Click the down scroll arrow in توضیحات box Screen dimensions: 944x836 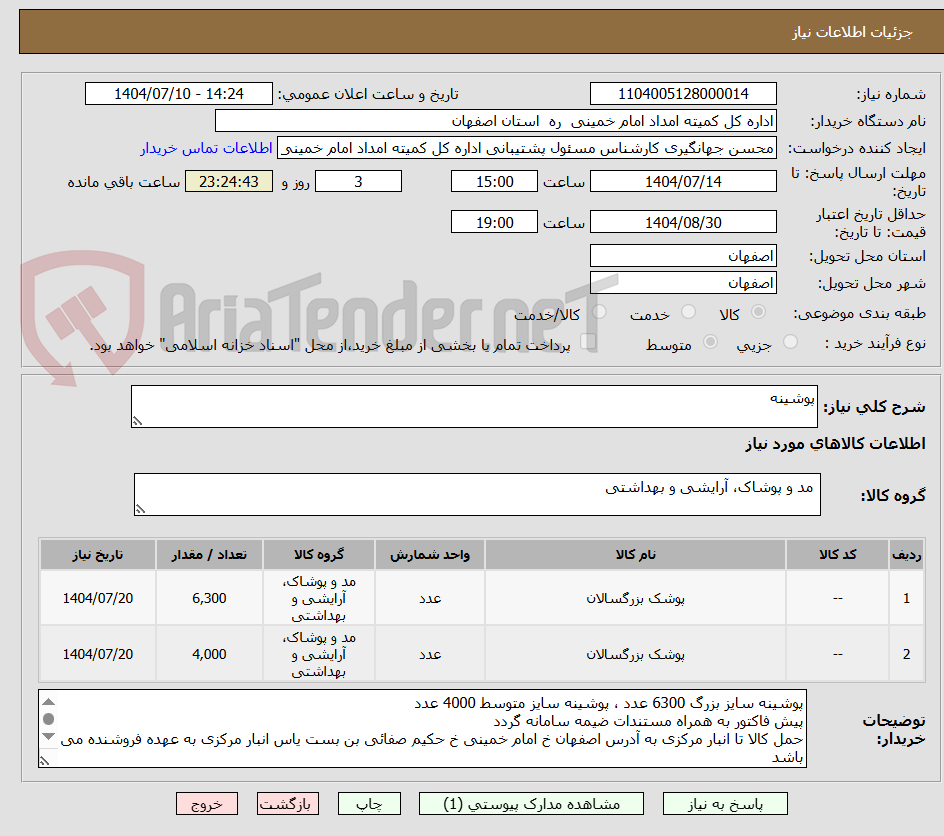coord(48,737)
